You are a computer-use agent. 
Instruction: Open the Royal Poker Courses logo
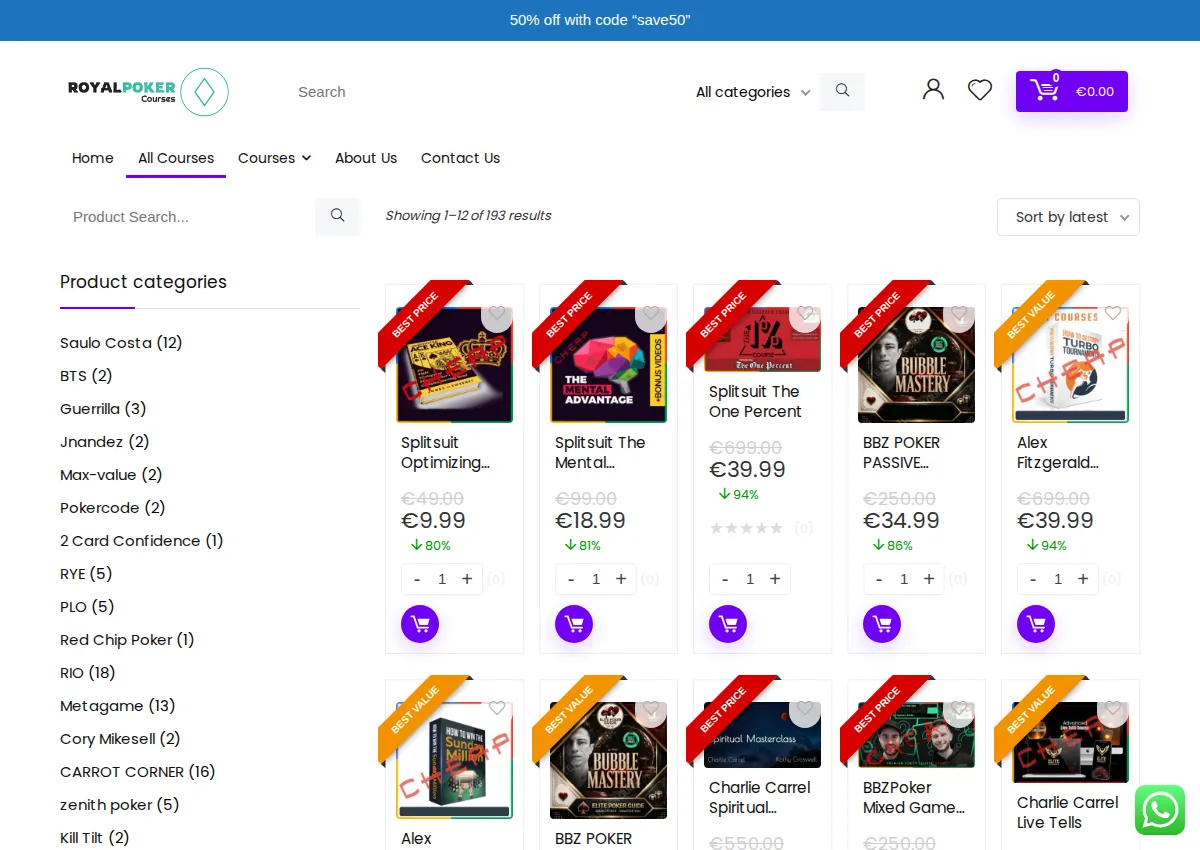tap(148, 92)
